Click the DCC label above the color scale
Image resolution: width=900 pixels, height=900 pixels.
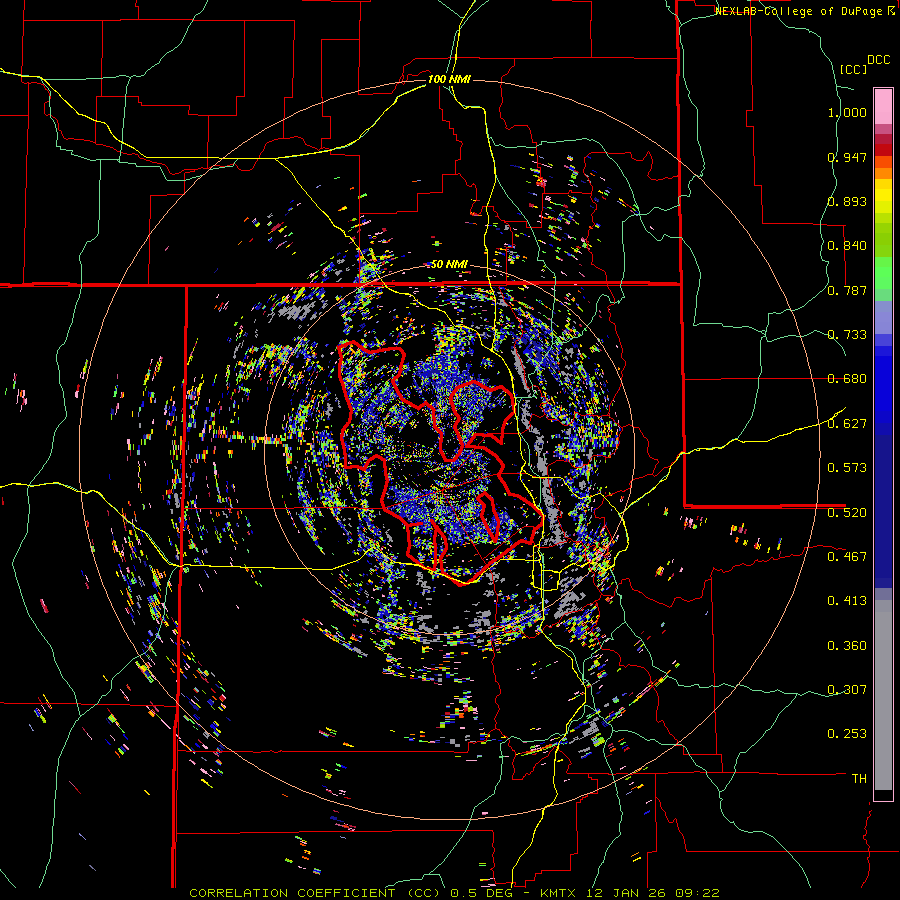(878, 60)
